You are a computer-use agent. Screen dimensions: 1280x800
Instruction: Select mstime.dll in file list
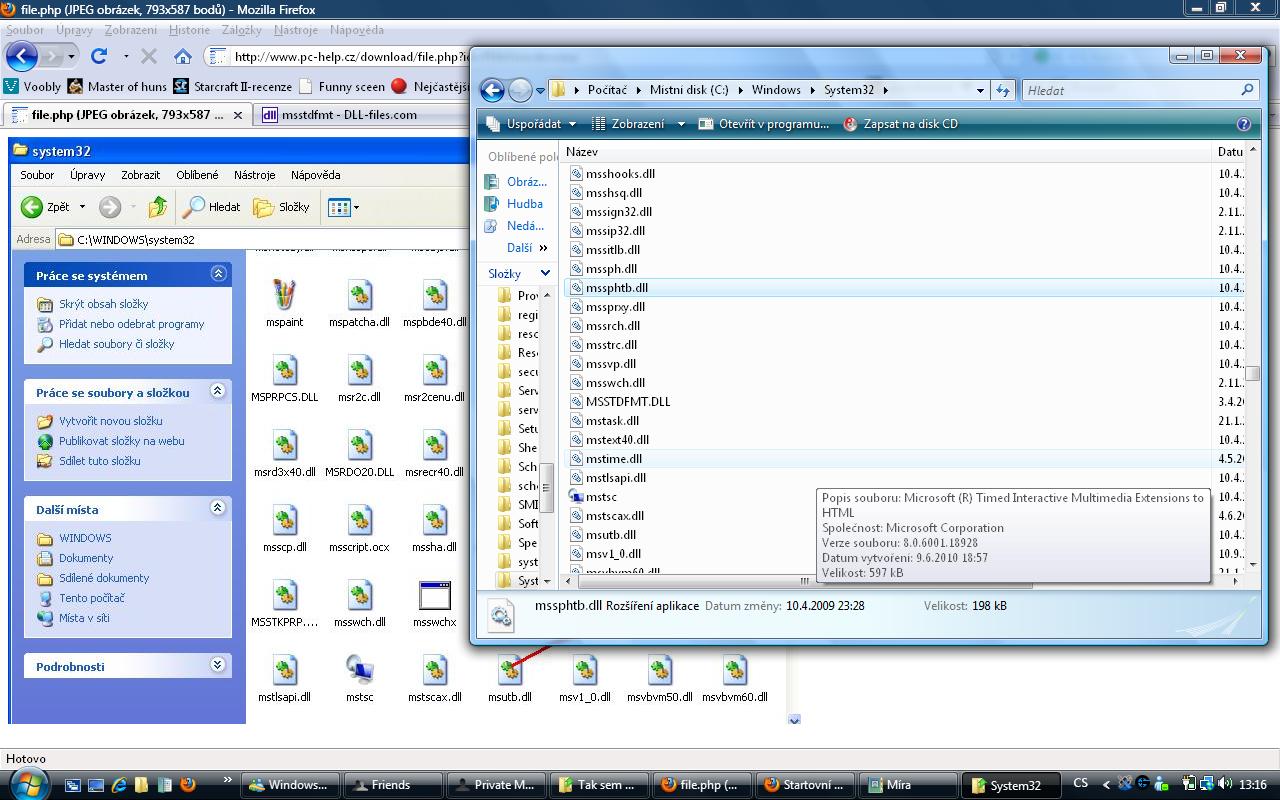tap(614, 459)
